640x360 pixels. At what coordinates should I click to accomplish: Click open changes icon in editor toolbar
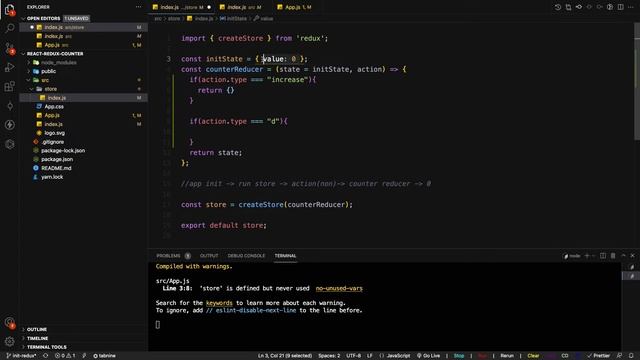coord(568,7)
